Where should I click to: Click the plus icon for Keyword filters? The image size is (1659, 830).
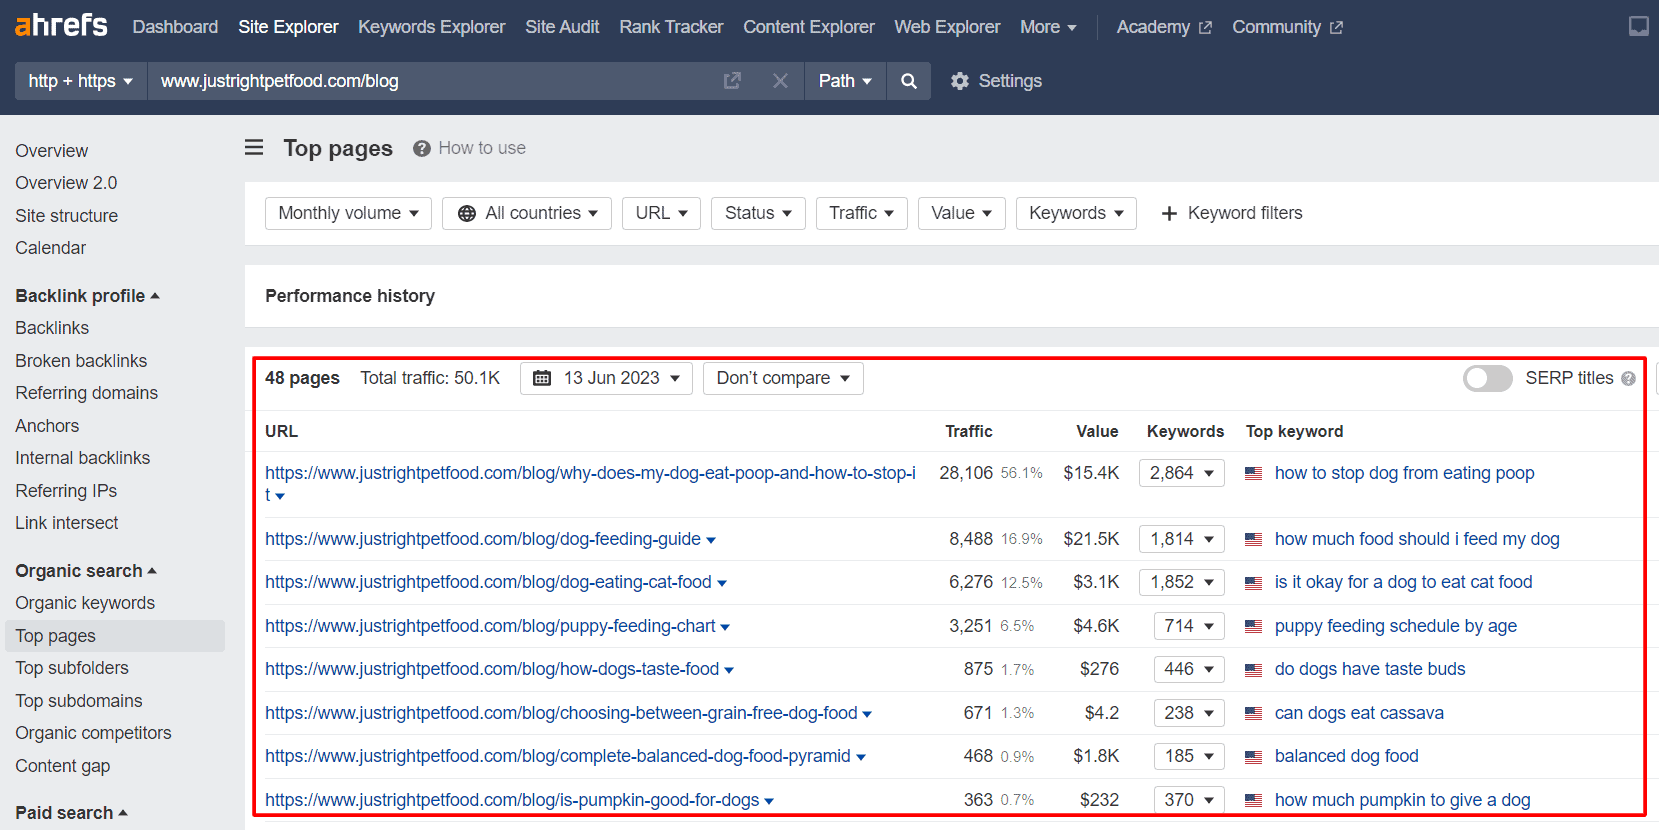[1169, 213]
